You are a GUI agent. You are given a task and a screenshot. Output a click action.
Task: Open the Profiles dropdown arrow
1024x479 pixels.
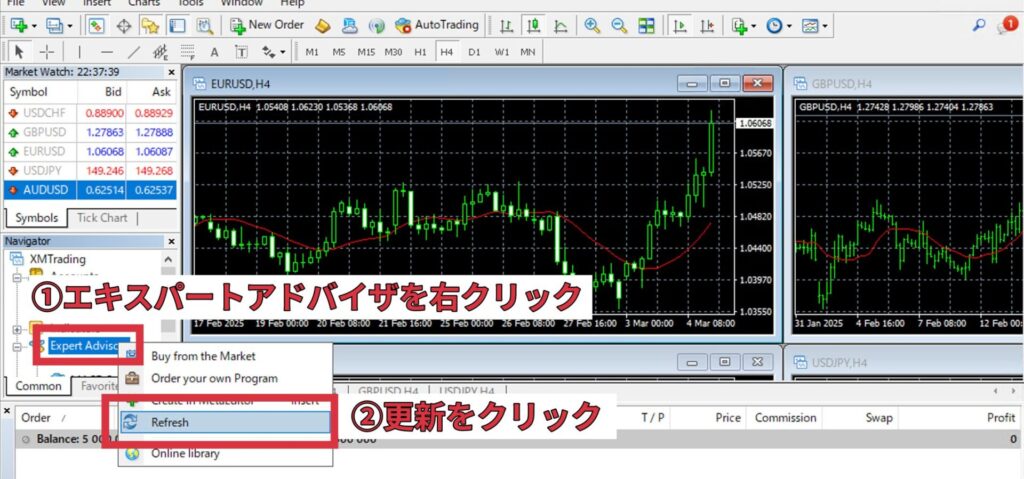(69, 26)
